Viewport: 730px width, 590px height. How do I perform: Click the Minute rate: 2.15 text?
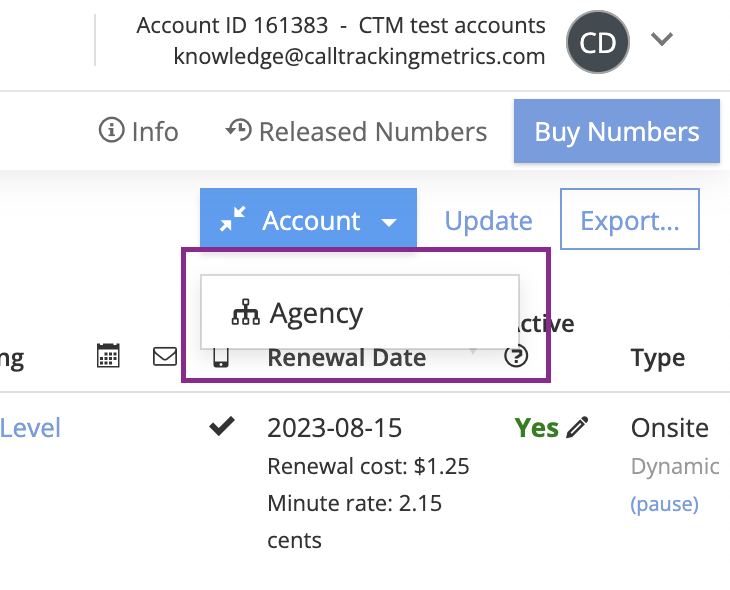coord(354,503)
